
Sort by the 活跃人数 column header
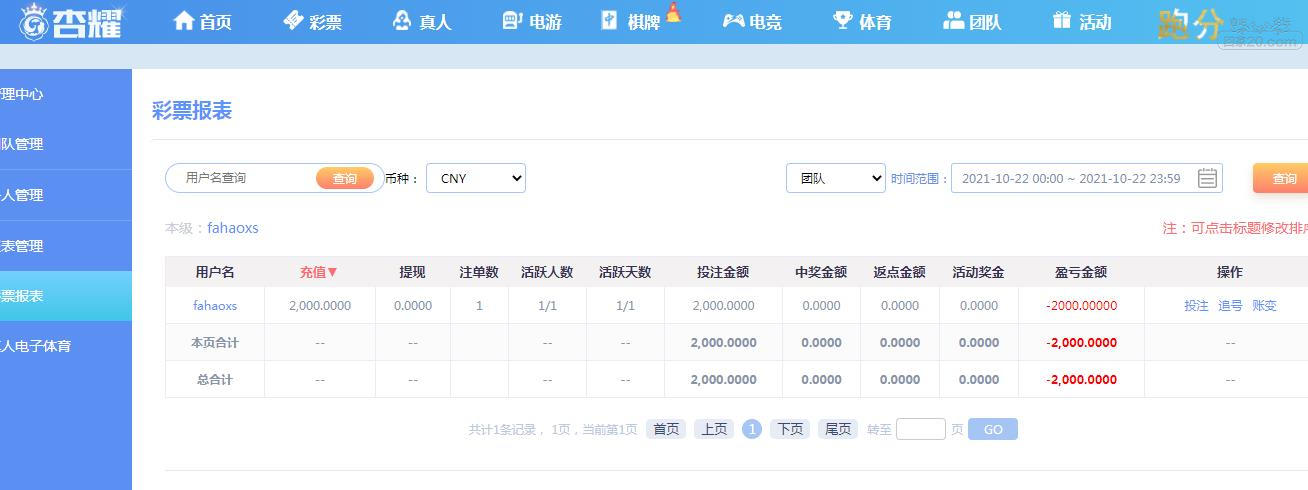pos(547,272)
